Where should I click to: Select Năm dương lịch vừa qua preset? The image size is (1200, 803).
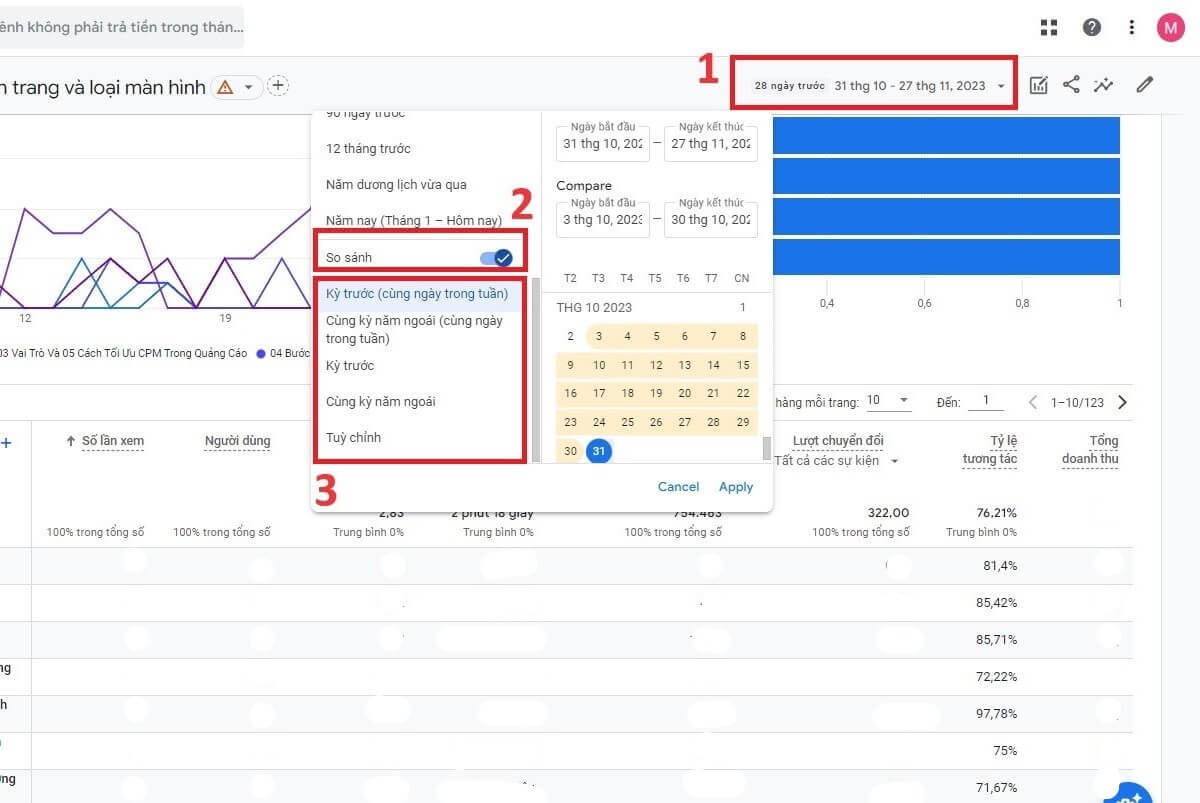coord(396,185)
